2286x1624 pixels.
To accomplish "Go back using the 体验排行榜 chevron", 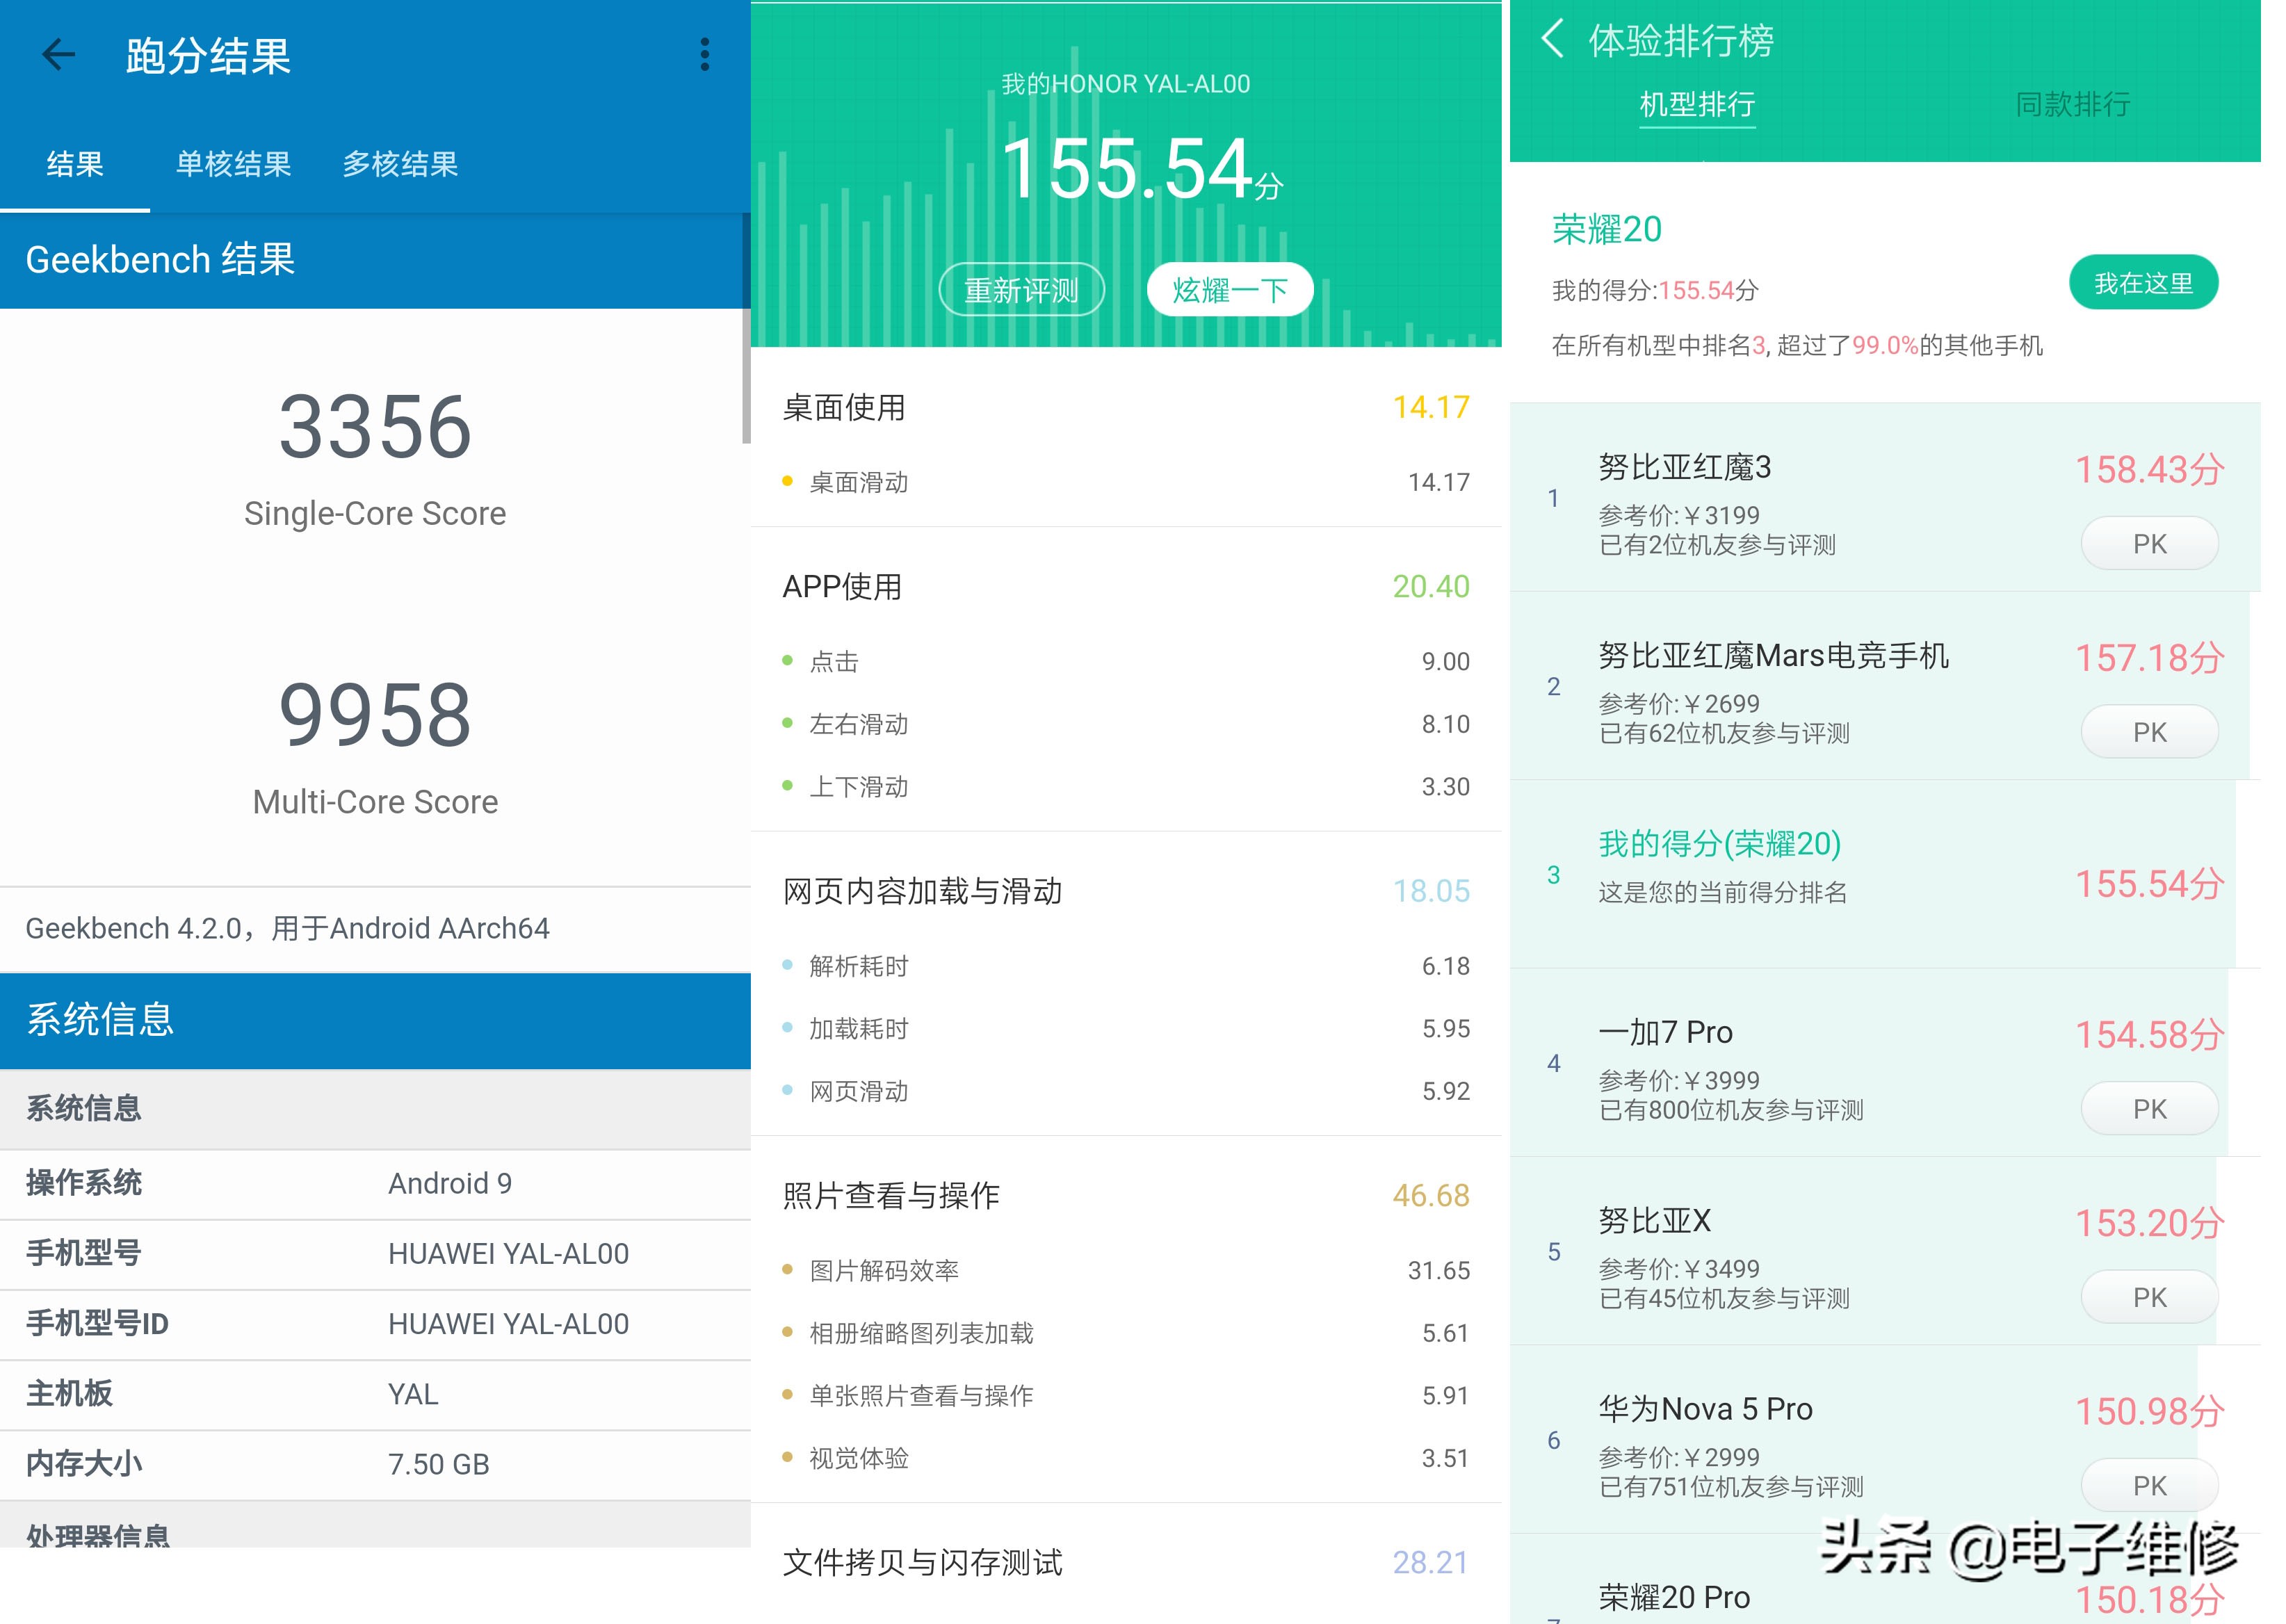I will 1552,39.
